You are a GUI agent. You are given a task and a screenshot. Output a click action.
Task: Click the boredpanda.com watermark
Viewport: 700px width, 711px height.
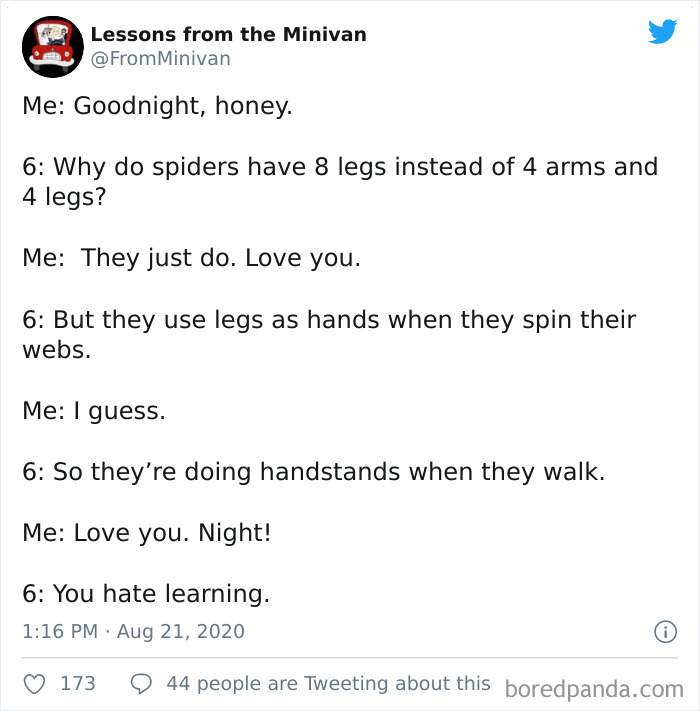click(594, 690)
